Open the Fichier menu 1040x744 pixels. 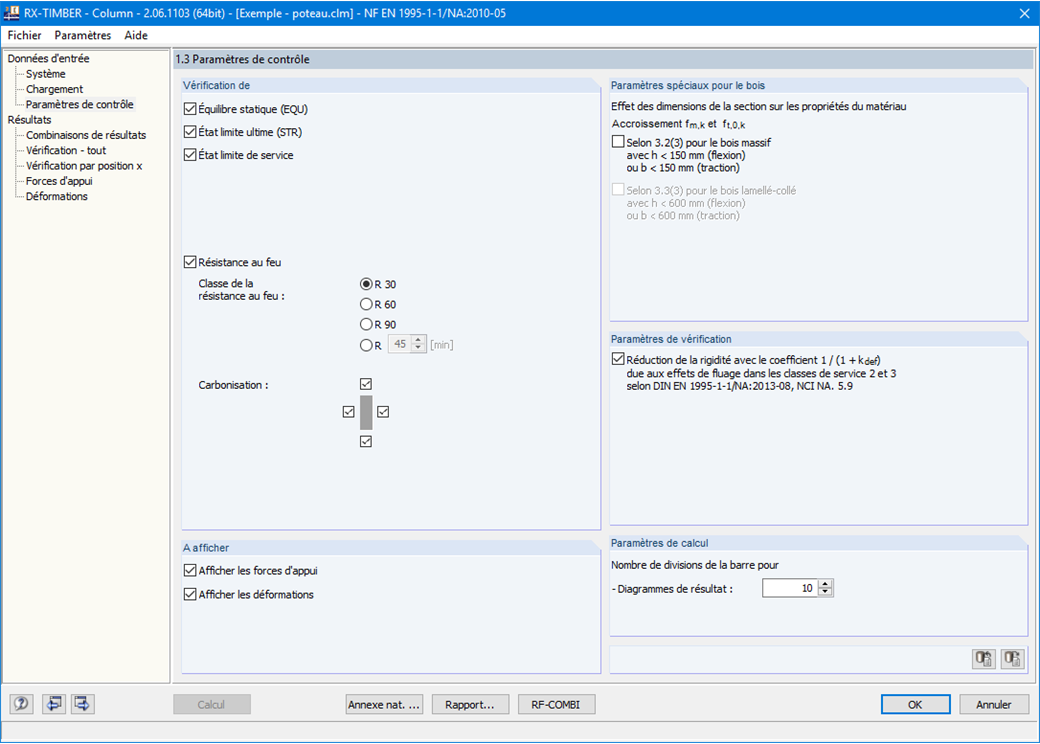24,35
